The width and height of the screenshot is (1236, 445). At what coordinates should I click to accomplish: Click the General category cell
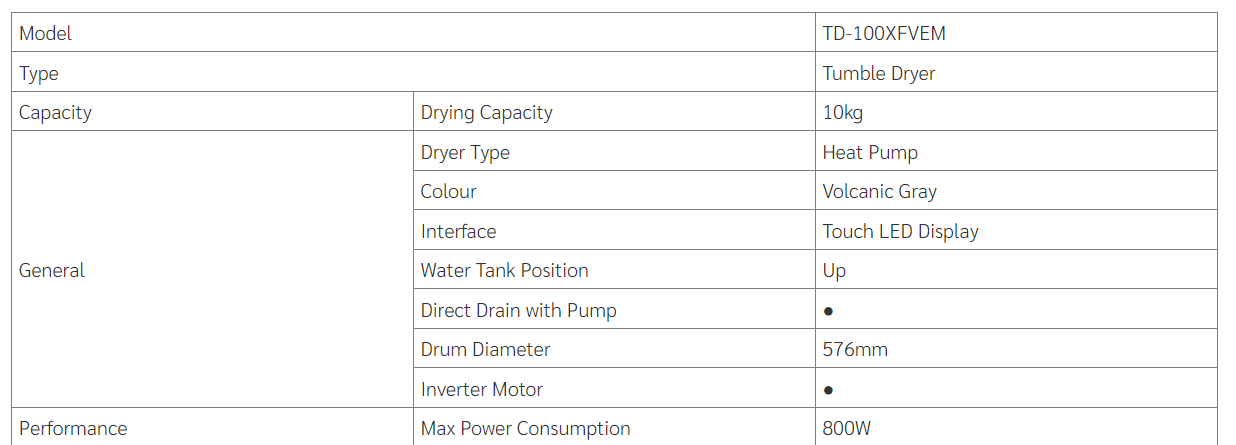(52, 271)
